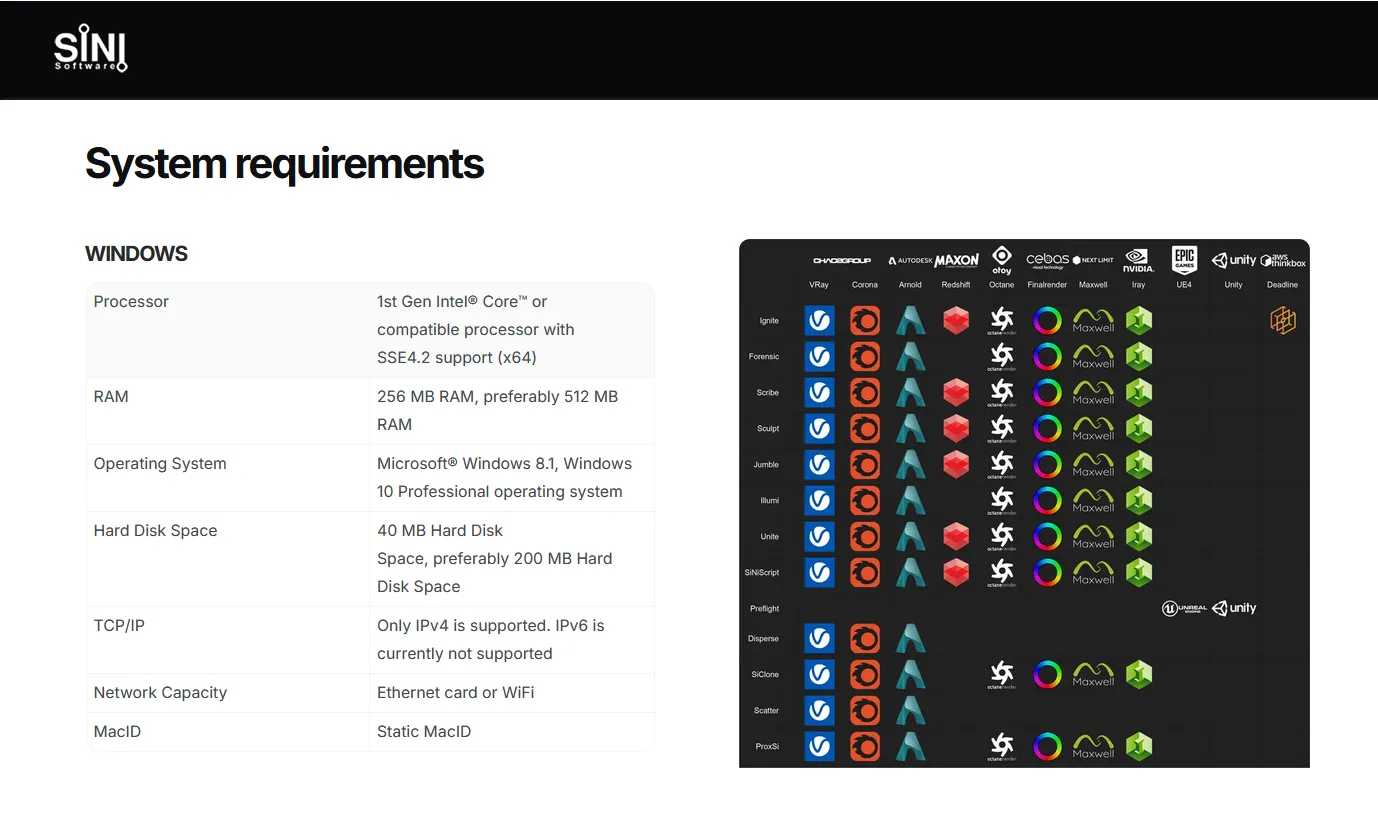Click the Arnold icon in Disperse row
Screen dimensions: 1378x833
click(x=910, y=639)
